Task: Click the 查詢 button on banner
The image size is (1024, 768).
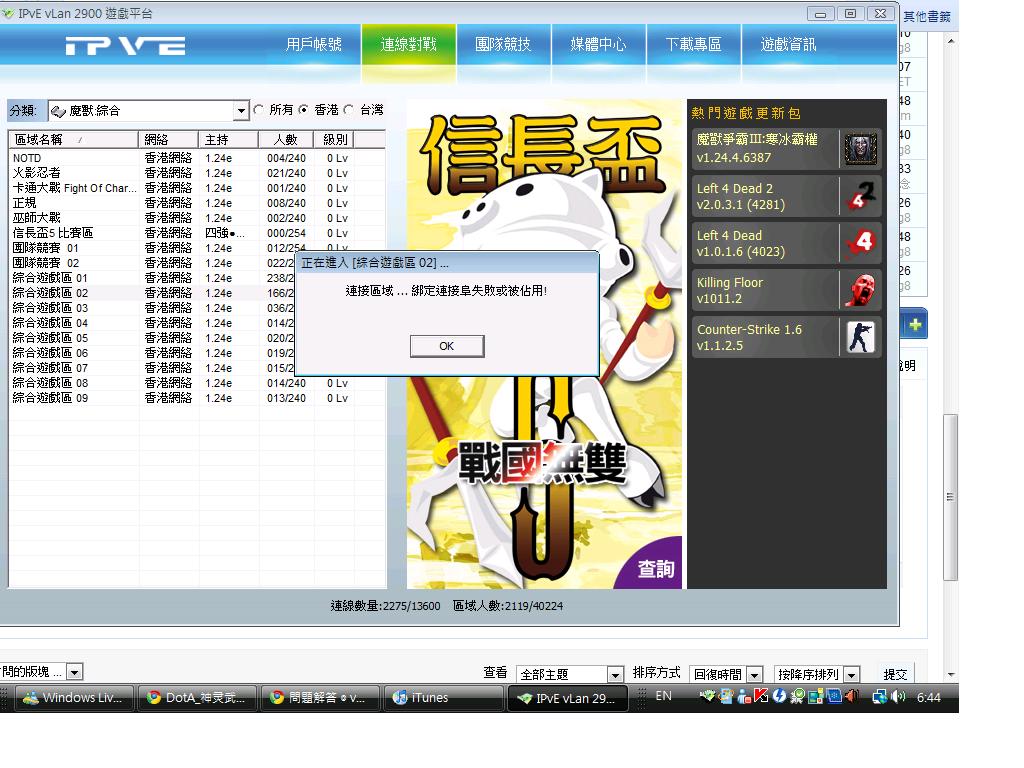Action: 656,569
